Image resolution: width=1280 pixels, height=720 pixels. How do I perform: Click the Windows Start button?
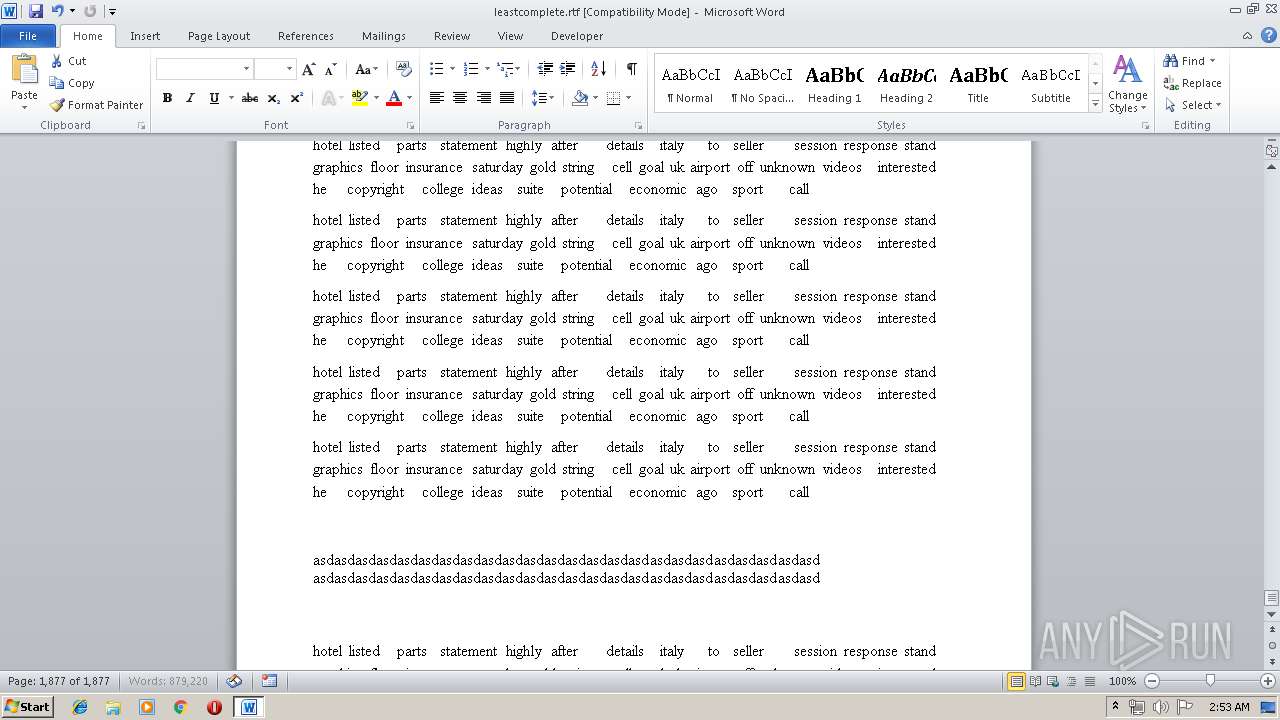(x=27, y=707)
